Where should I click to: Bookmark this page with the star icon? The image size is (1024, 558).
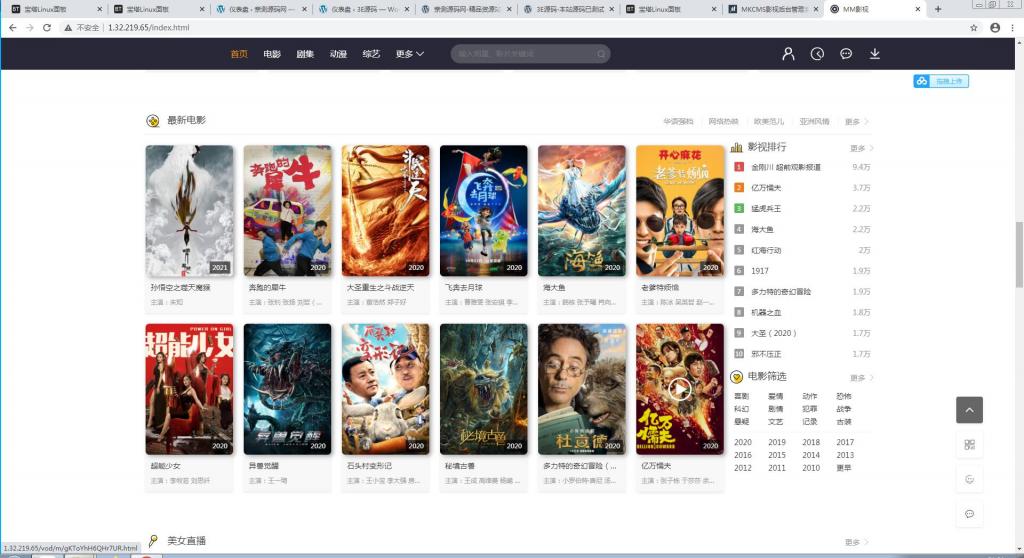pyautogui.click(x=973, y=27)
